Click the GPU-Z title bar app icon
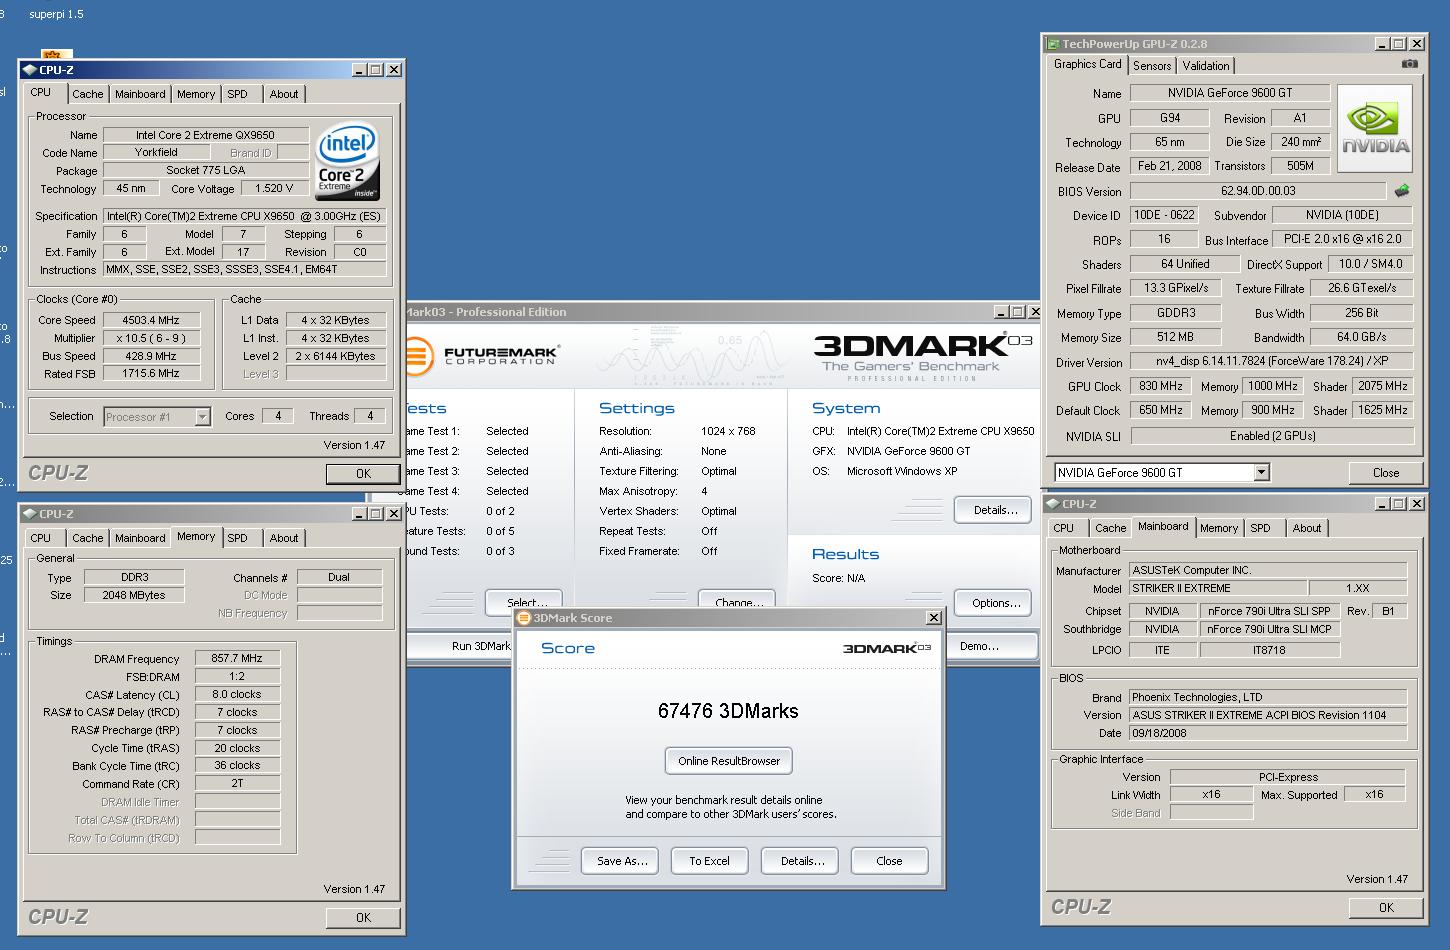This screenshot has height=950, width=1450. 1053,44
